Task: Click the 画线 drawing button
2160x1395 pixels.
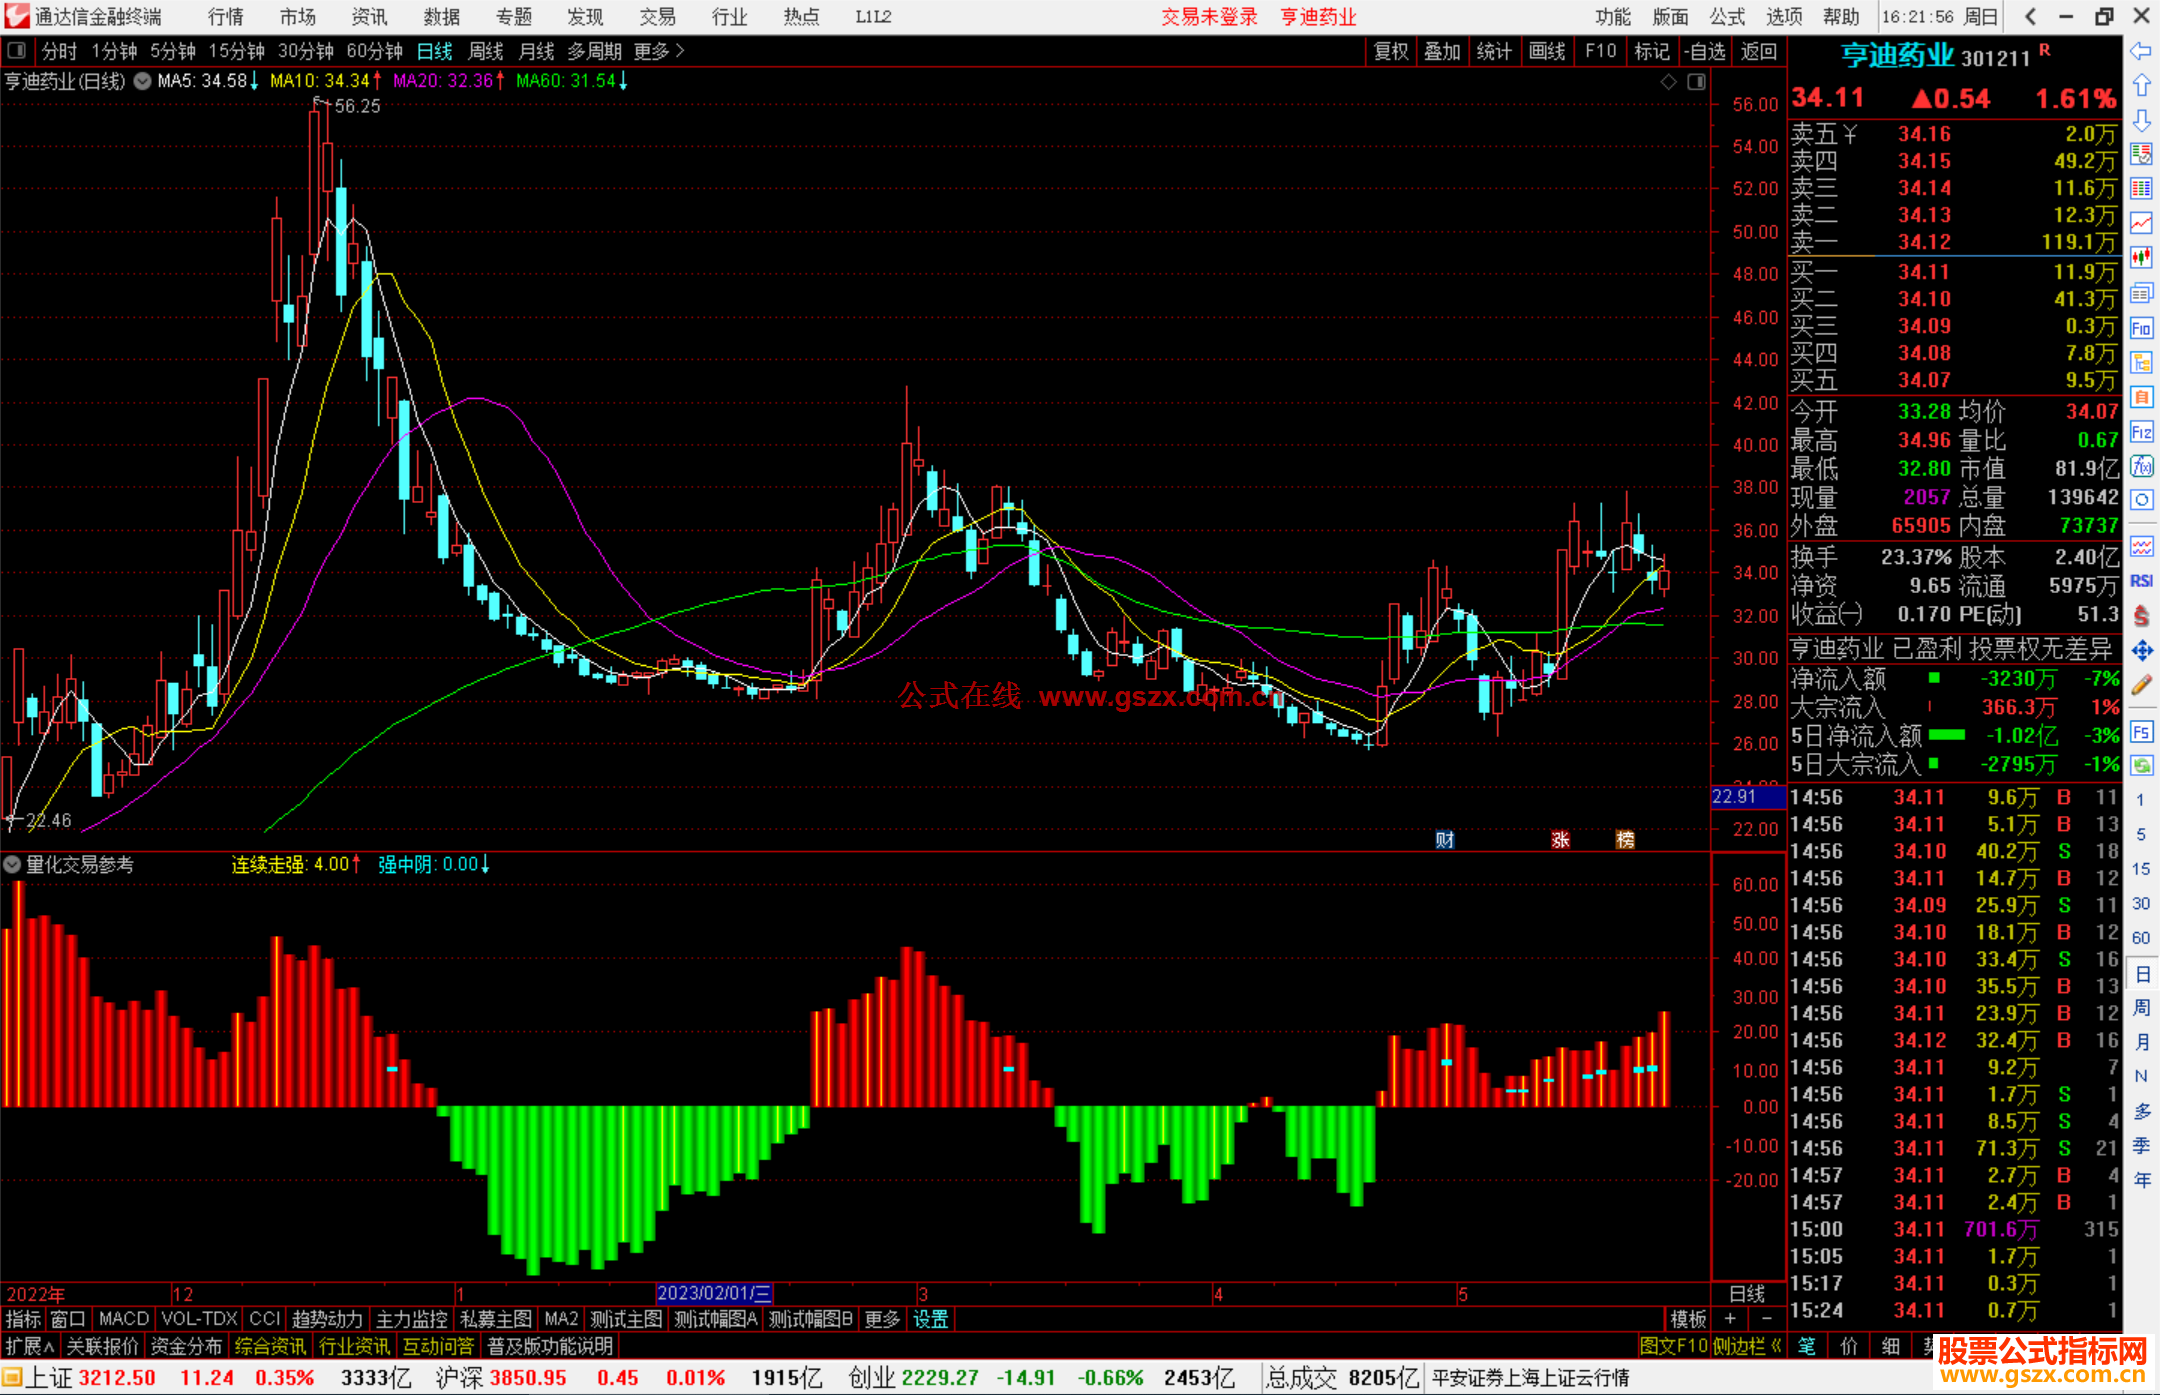Action: coord(1546,51)
